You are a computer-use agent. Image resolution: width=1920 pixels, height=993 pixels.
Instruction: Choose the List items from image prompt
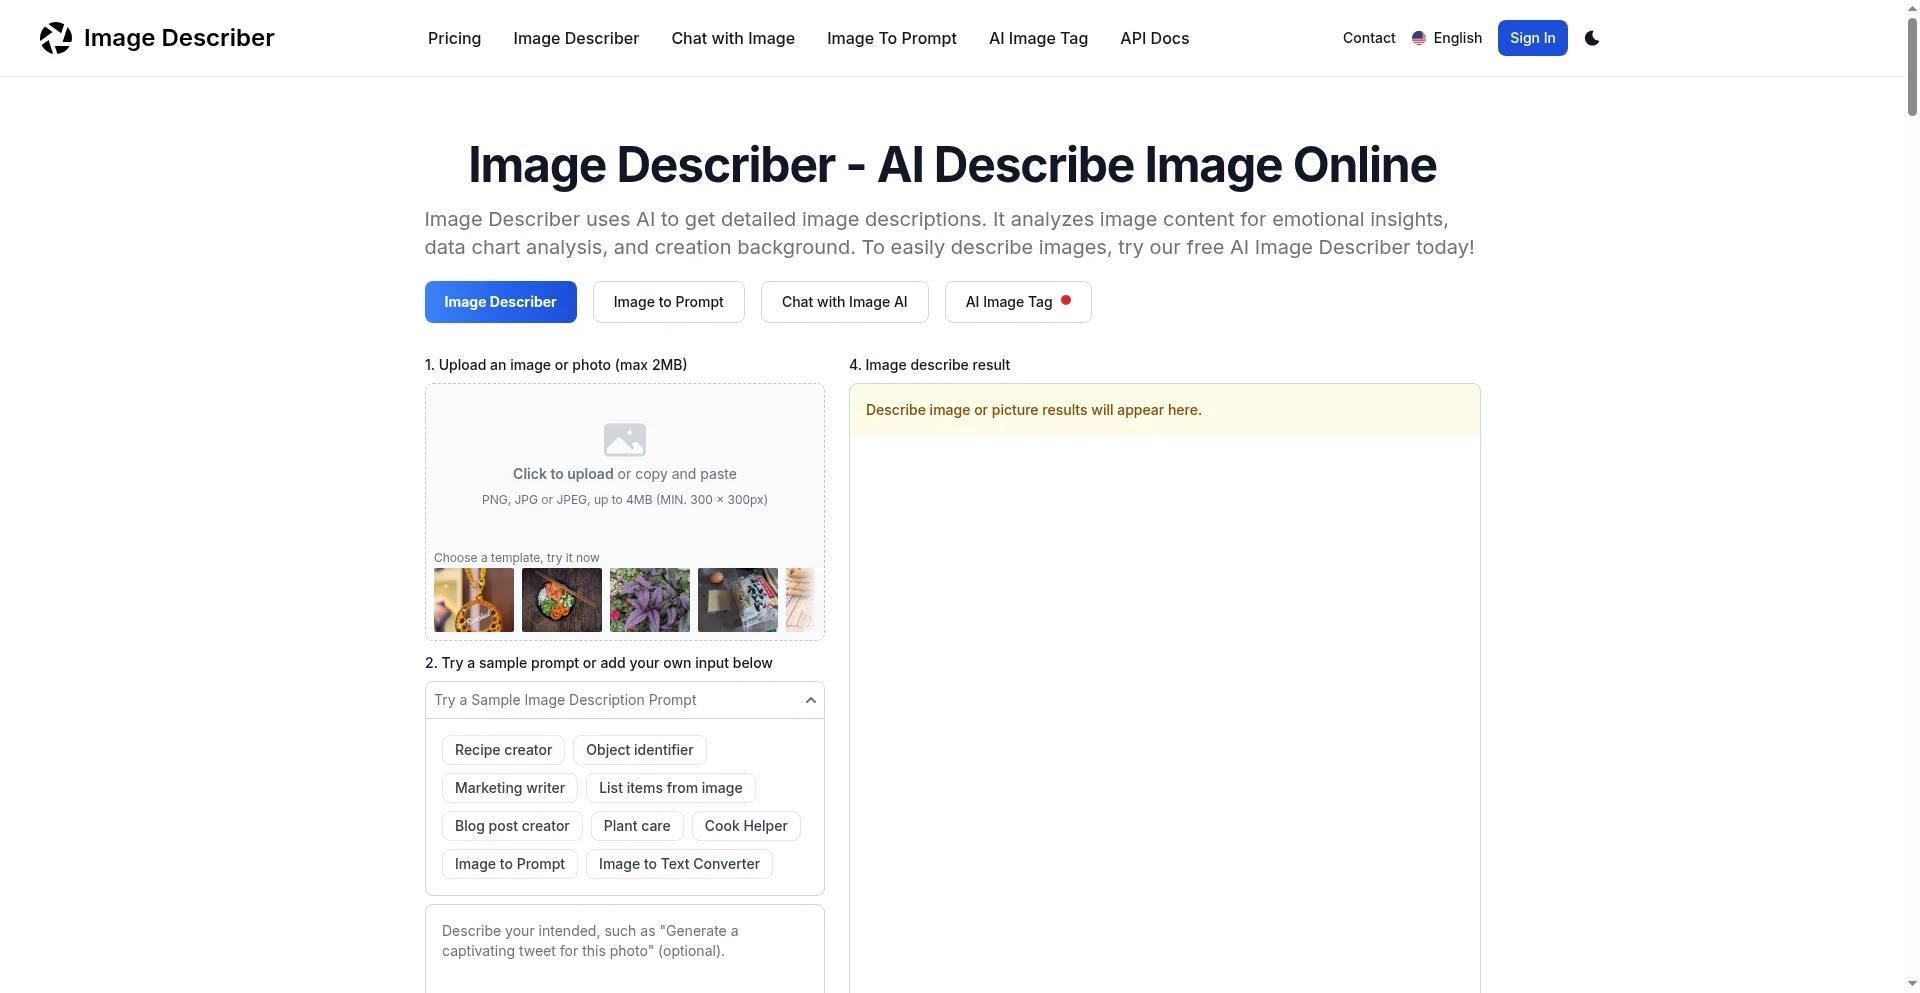pyautogui.click(x=671, y=788)
